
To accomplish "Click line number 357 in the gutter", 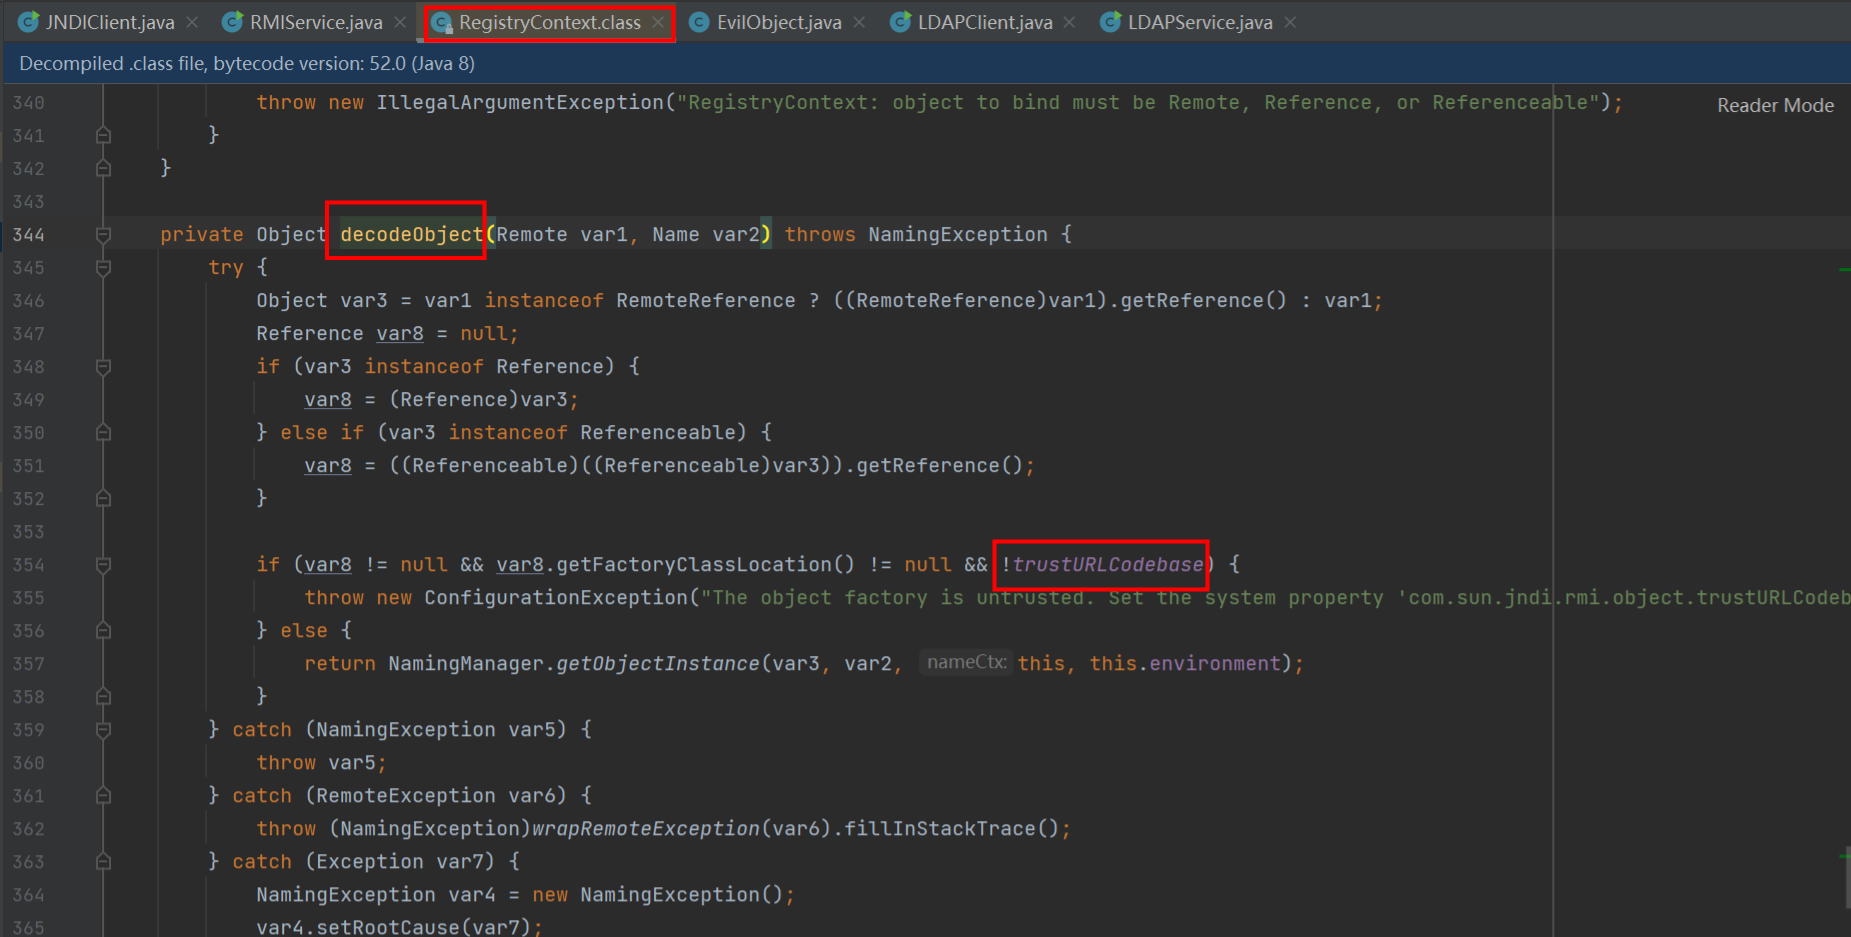I will [x=28, y=663].
